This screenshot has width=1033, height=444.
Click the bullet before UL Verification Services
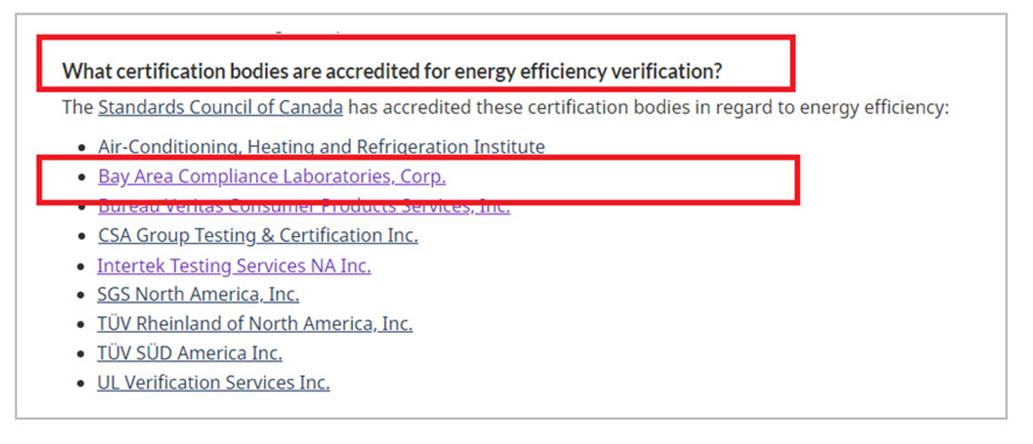tap(82, 383)
